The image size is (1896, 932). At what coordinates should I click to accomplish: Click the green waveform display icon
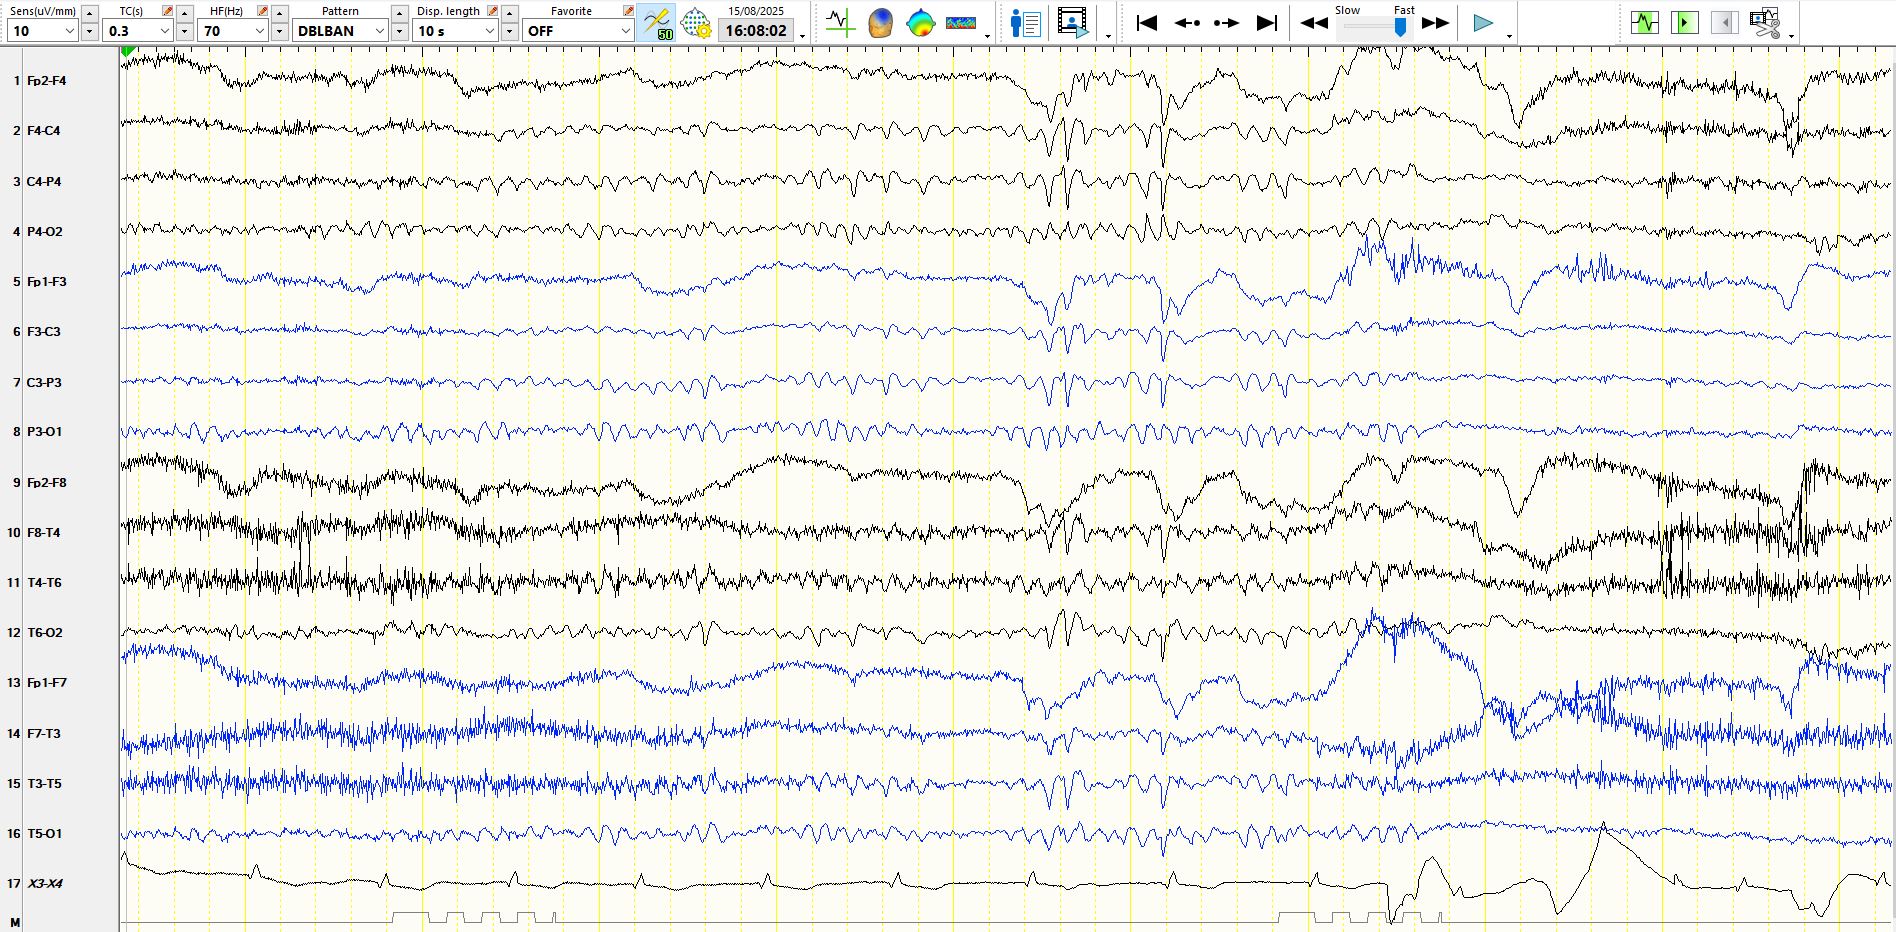[1644, 22]
